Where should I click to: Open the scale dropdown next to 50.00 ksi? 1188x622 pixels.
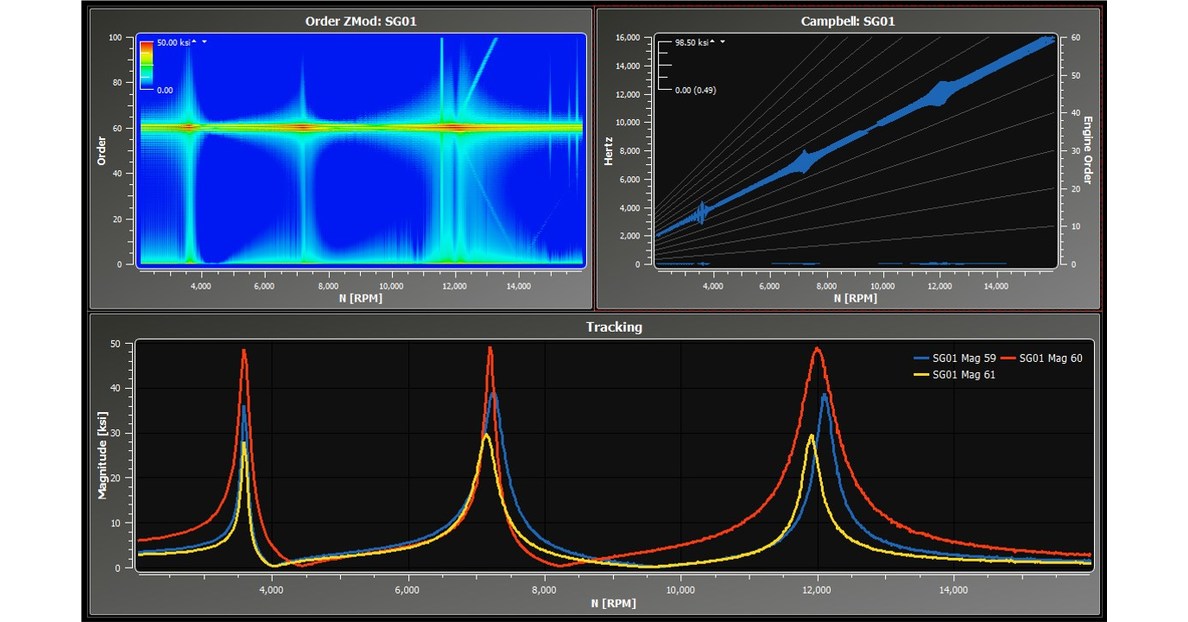204,41
